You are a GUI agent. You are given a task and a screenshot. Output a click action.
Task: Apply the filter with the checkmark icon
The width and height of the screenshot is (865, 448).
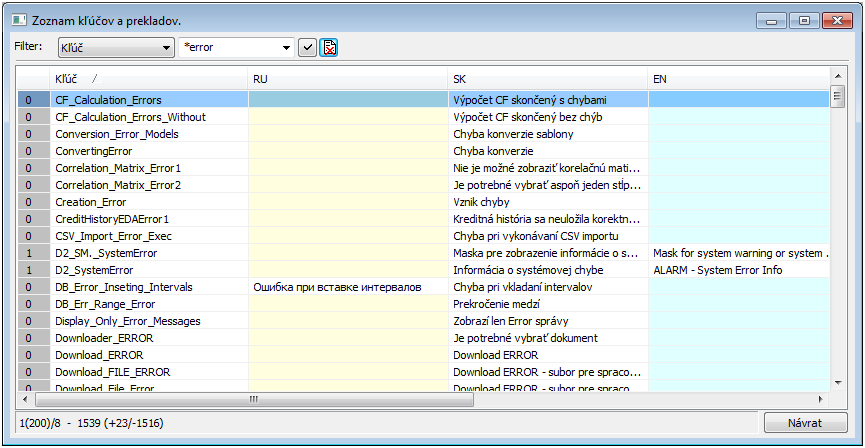(308, 47)
